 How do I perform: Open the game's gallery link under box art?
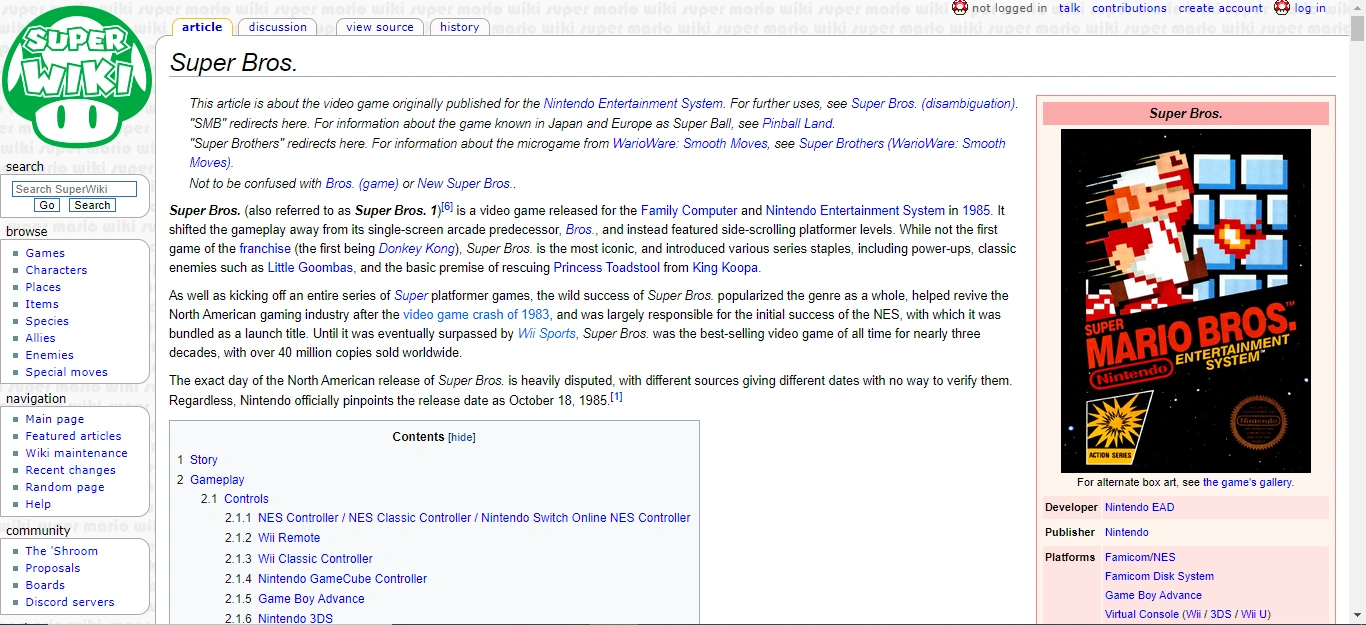pos(1247,482)
